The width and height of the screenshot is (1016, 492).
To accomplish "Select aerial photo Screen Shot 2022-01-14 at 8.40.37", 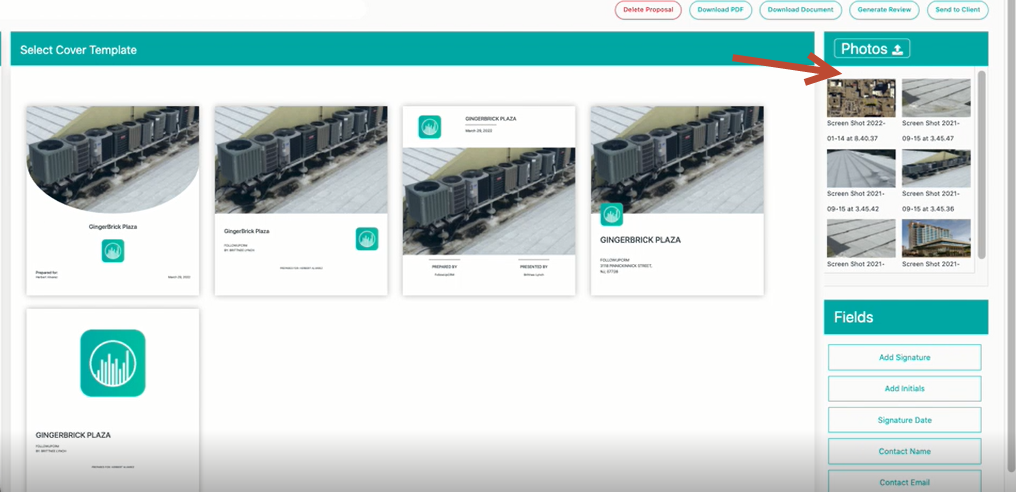I will [861, 98].
